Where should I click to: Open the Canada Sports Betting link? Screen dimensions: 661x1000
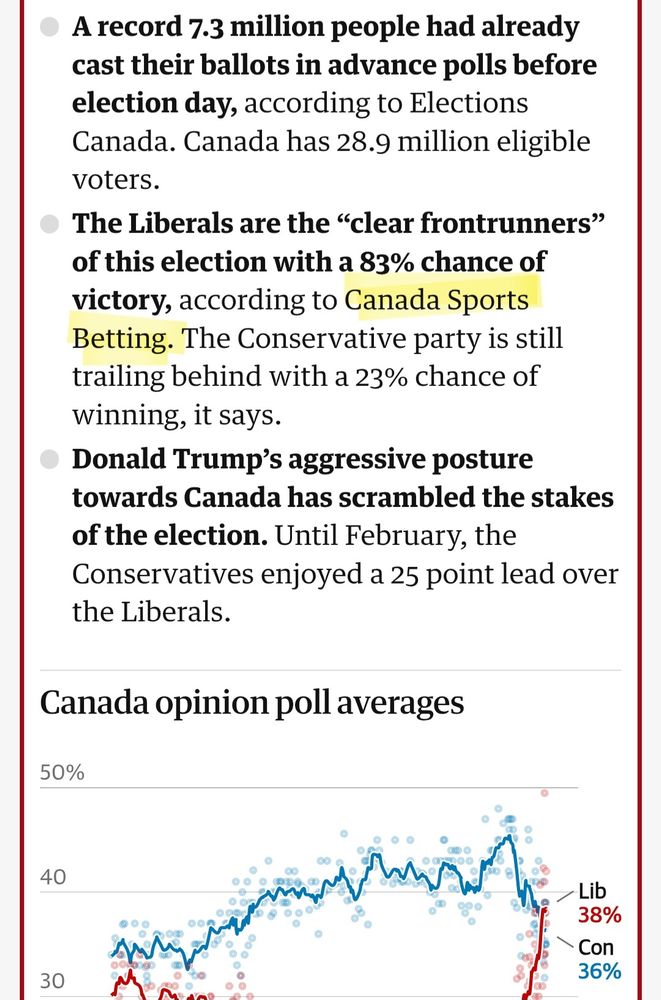coord(437,300)
